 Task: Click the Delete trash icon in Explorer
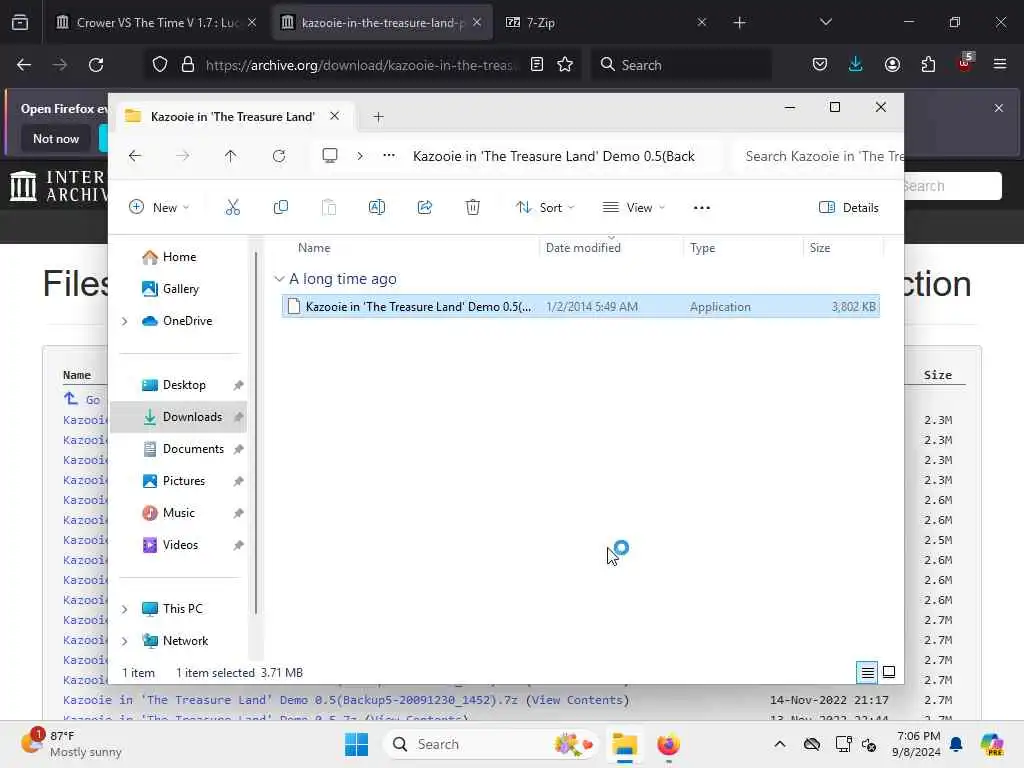coord(473,208)
